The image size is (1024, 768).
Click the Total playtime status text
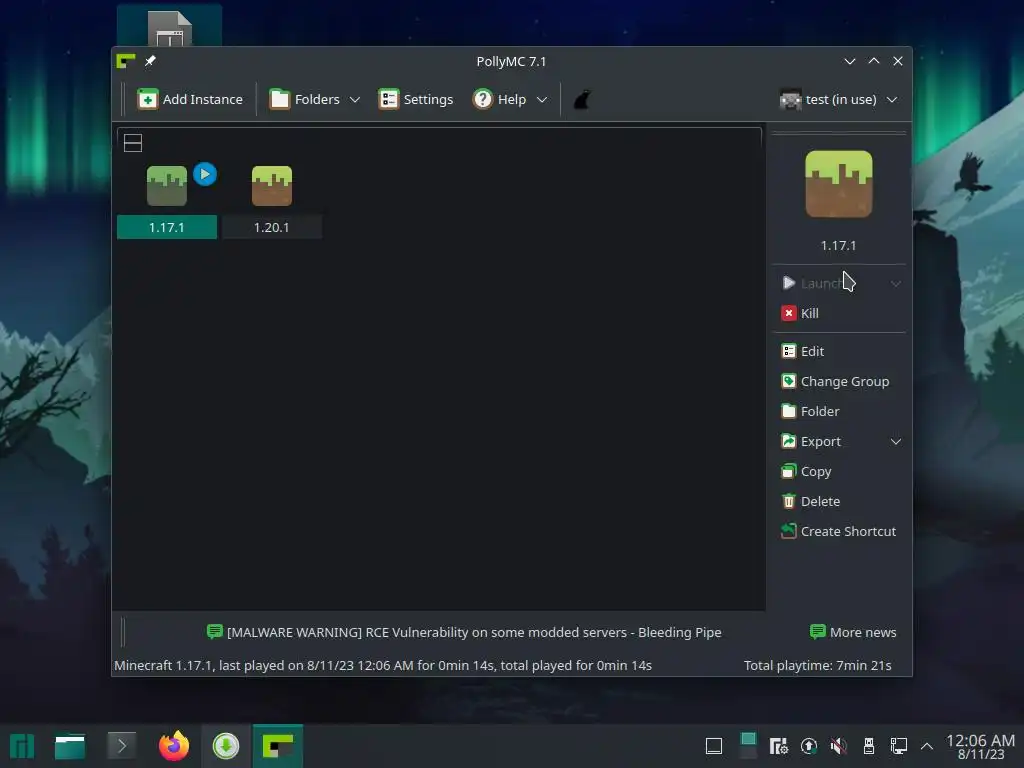(x=818, y=665)
